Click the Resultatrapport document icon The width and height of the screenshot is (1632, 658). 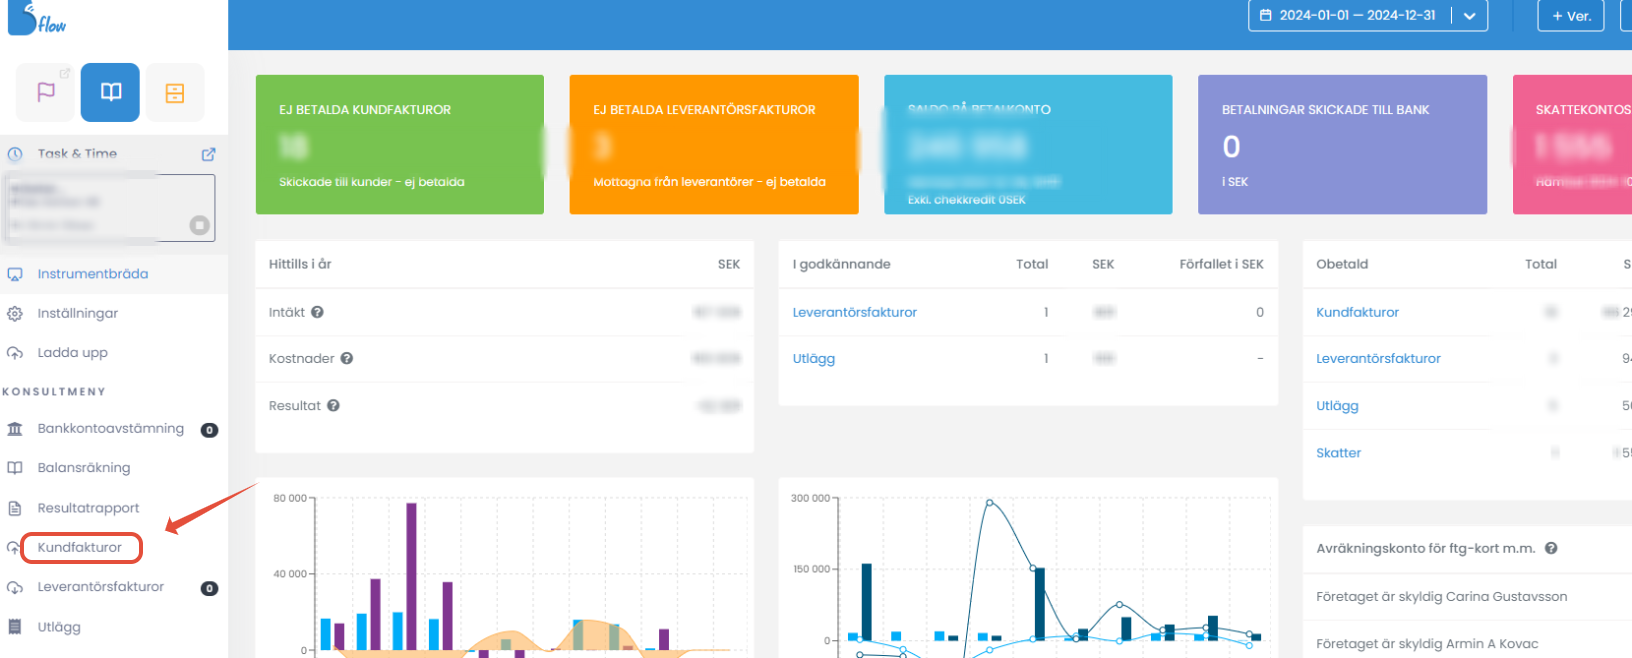pos(15,508)
